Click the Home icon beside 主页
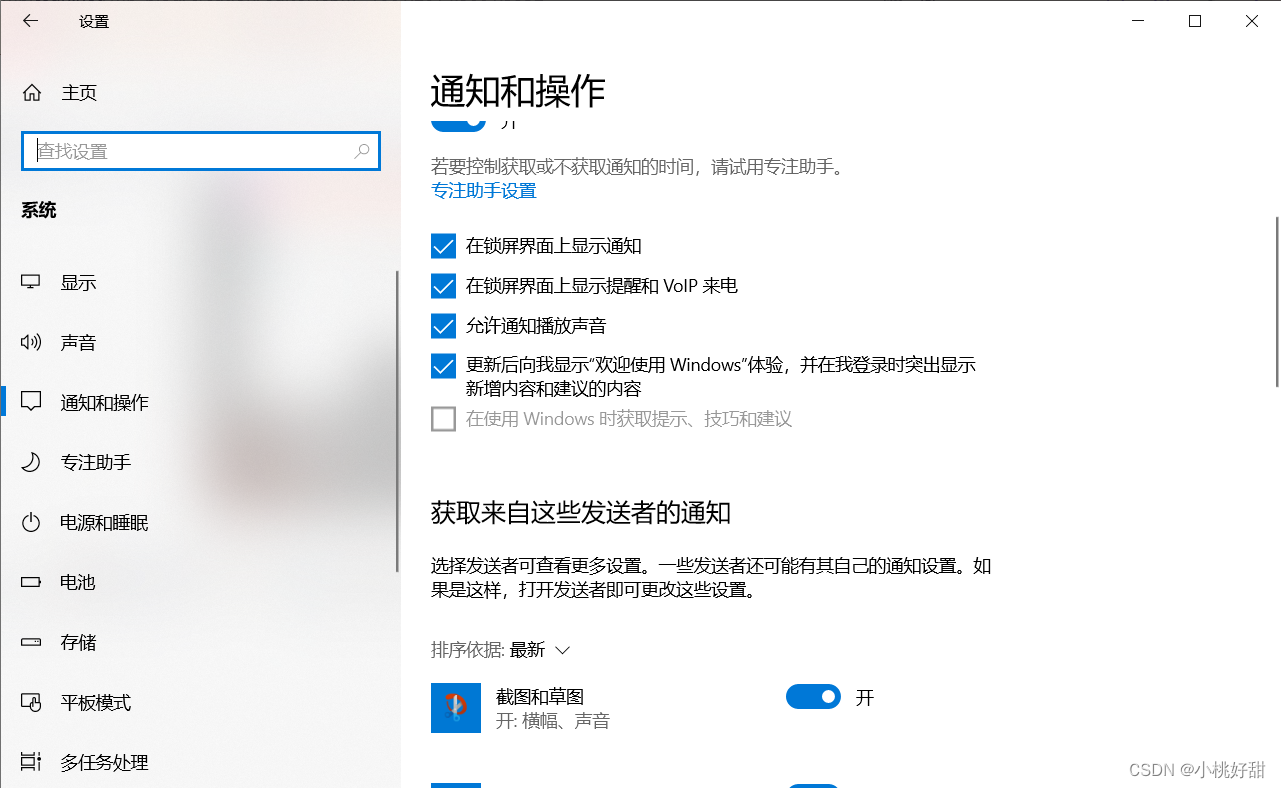Screen dimensions: 1281x788 [32, 93]
